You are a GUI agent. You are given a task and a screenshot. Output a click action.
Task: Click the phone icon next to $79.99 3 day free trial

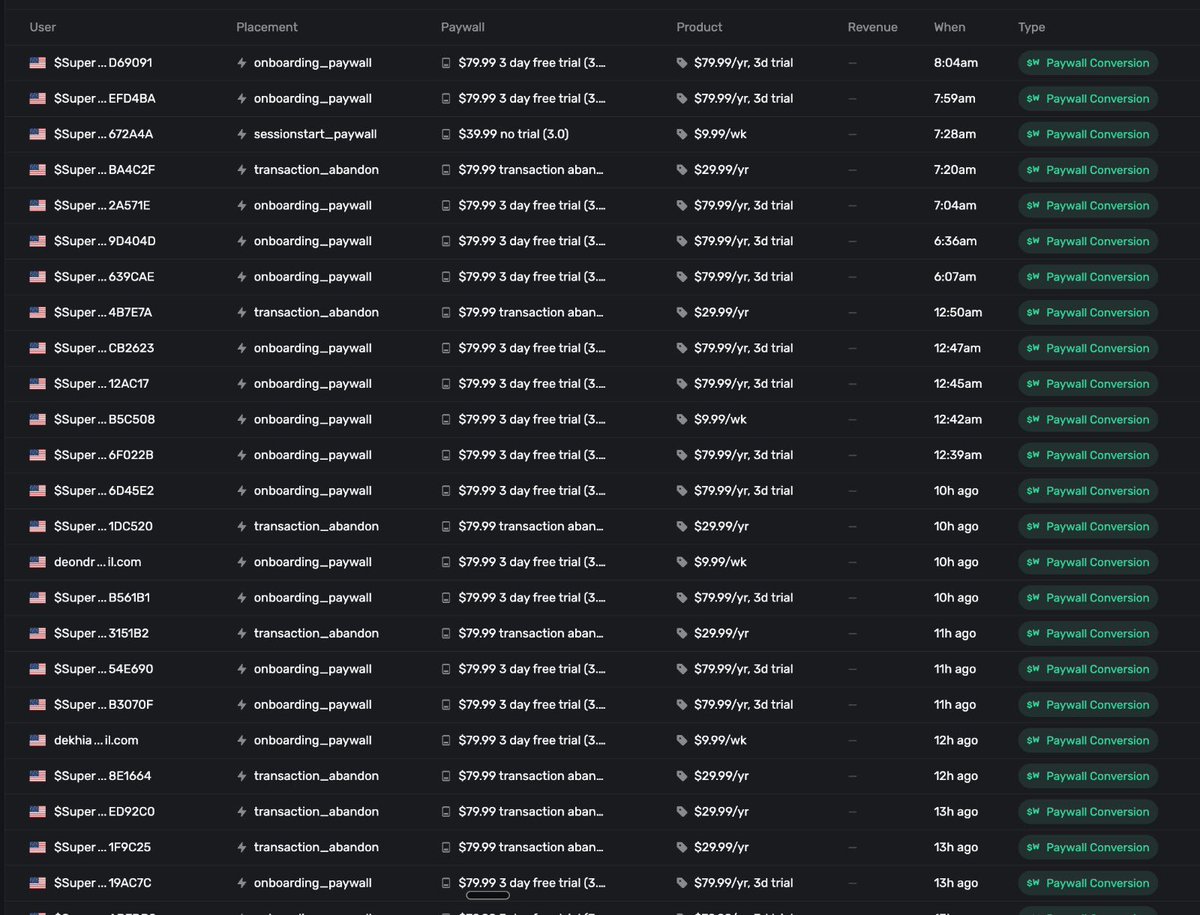click(446, 62)
